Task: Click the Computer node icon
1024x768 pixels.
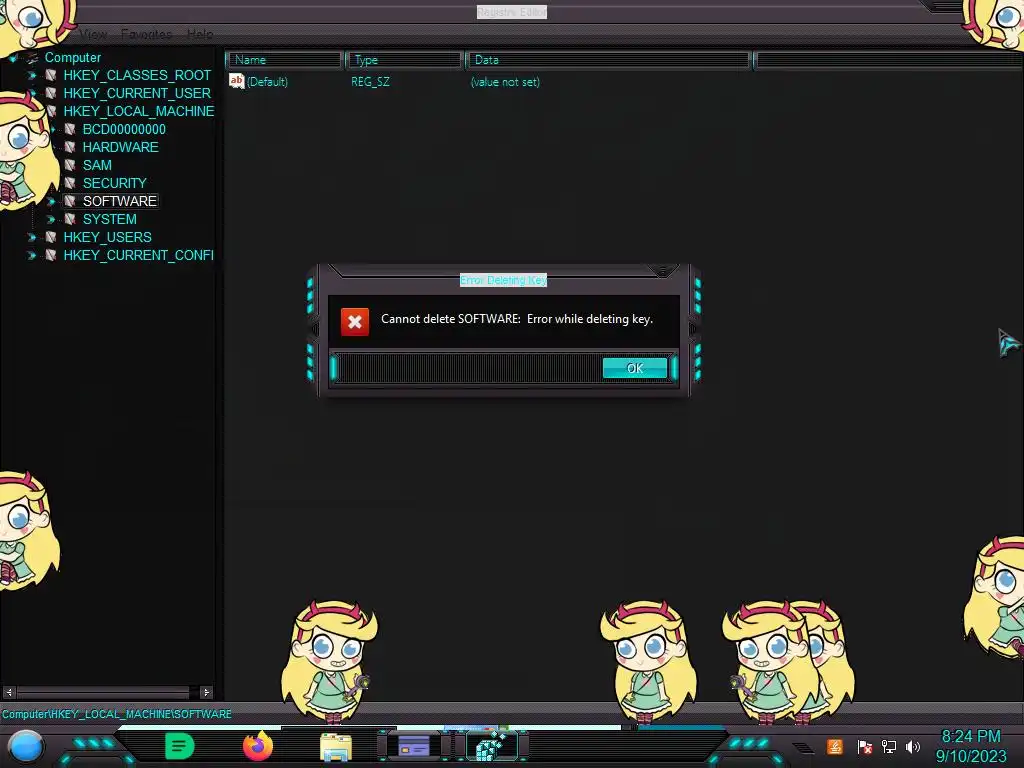Action: point(31,58)
